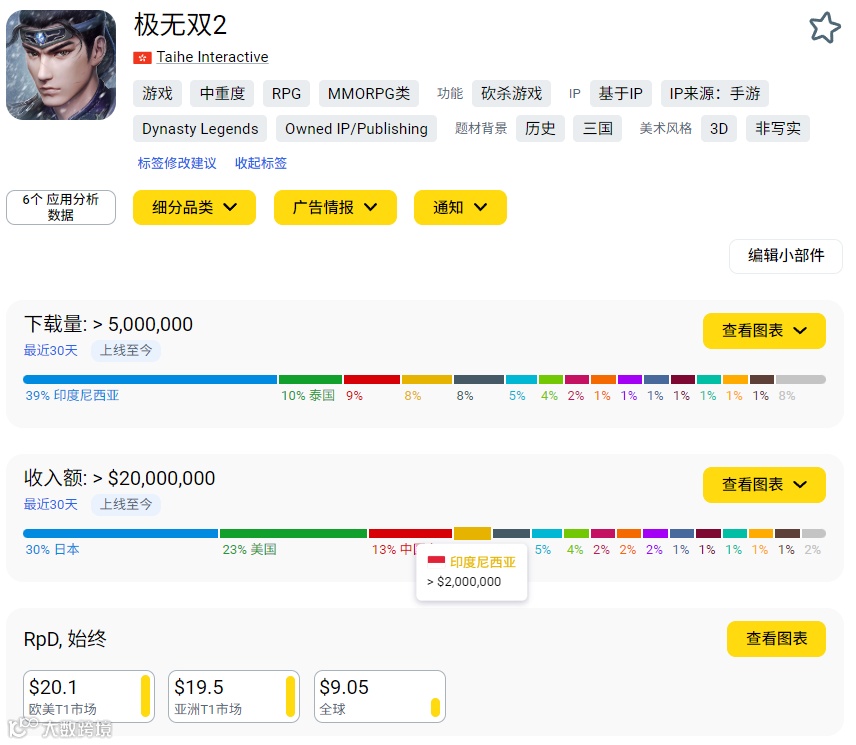856x745 pixels.
Task: Open 查看图表 dropdown in downloads section
Action: 764,330
